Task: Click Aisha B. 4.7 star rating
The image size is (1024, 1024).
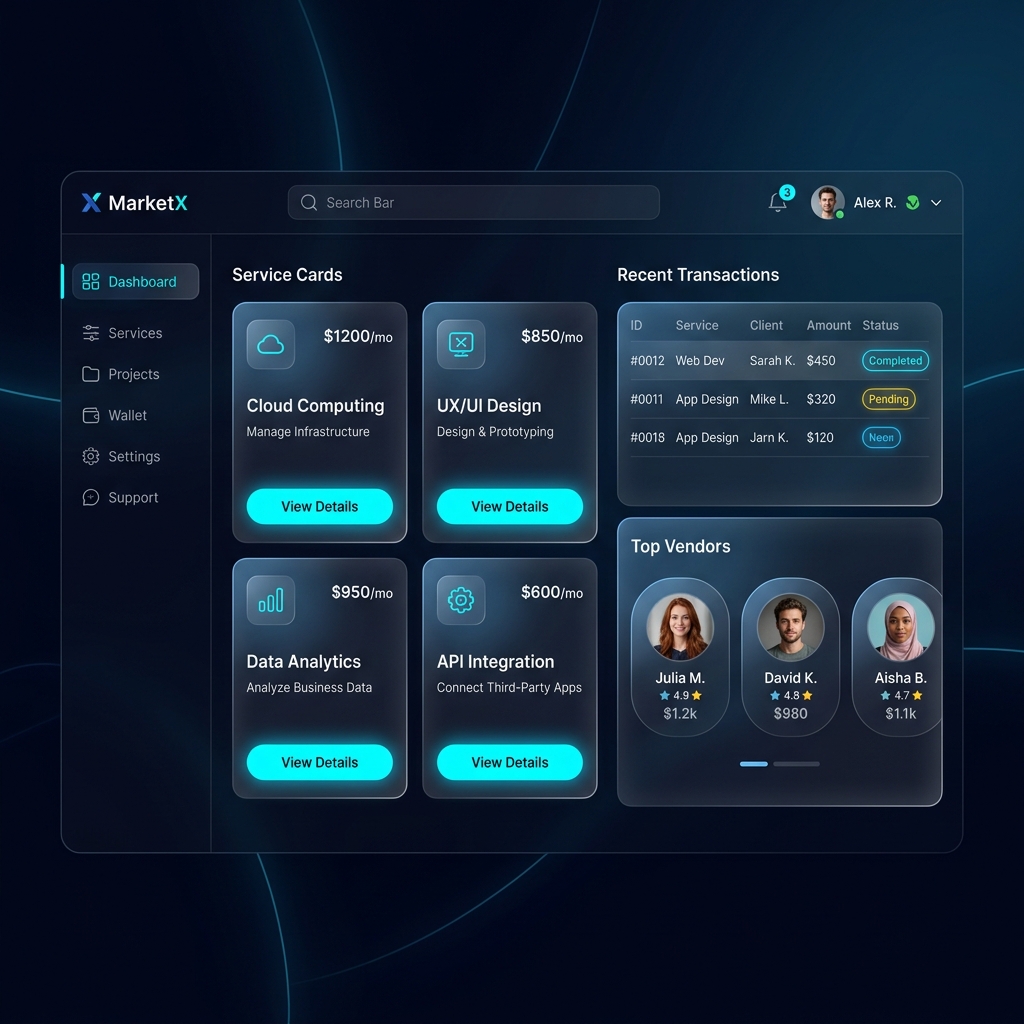Action: pos(901,696)
